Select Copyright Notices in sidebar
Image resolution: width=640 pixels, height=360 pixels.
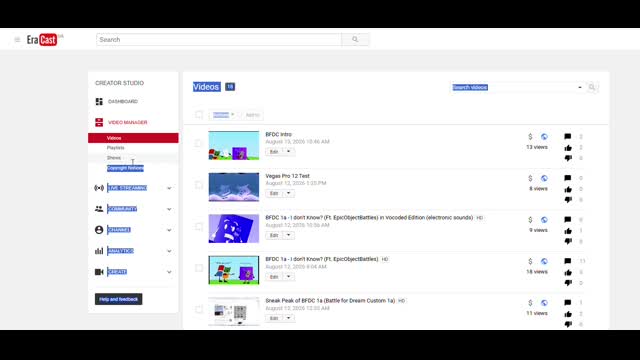pyautogui.click(x=125, y=168)
